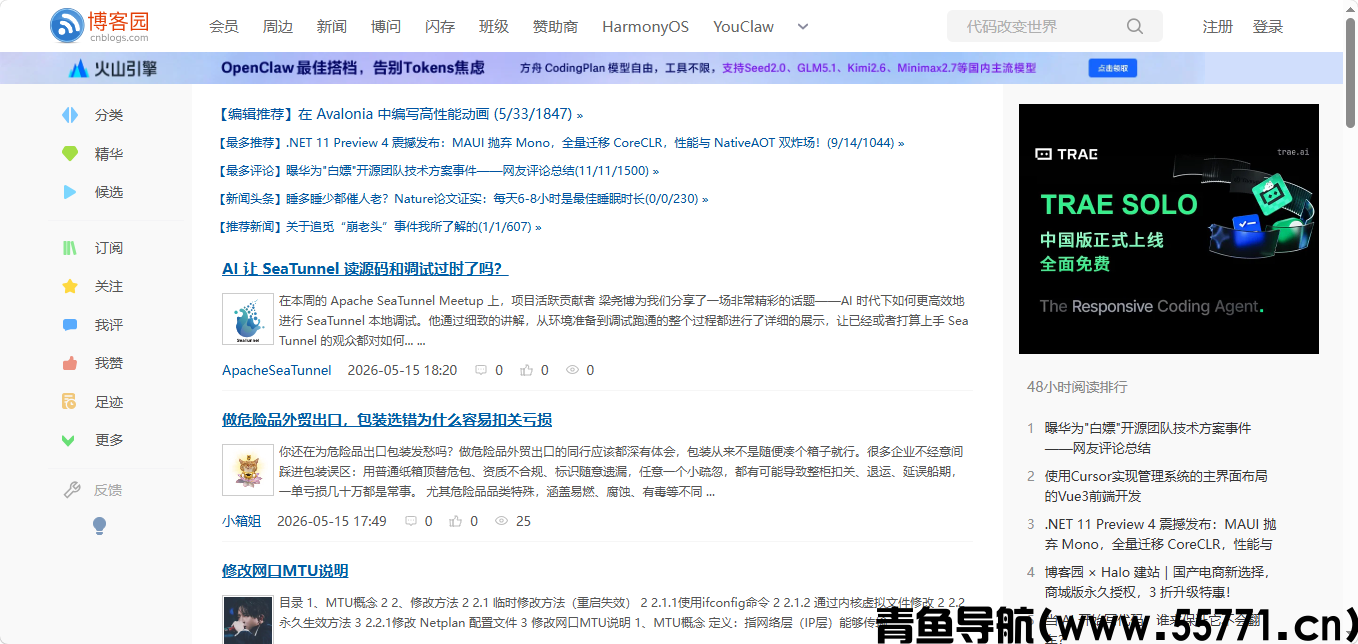Click 小箱姐 author avatar thumbnail
This screenshot has width=1358, height=644.
(248, 470)
